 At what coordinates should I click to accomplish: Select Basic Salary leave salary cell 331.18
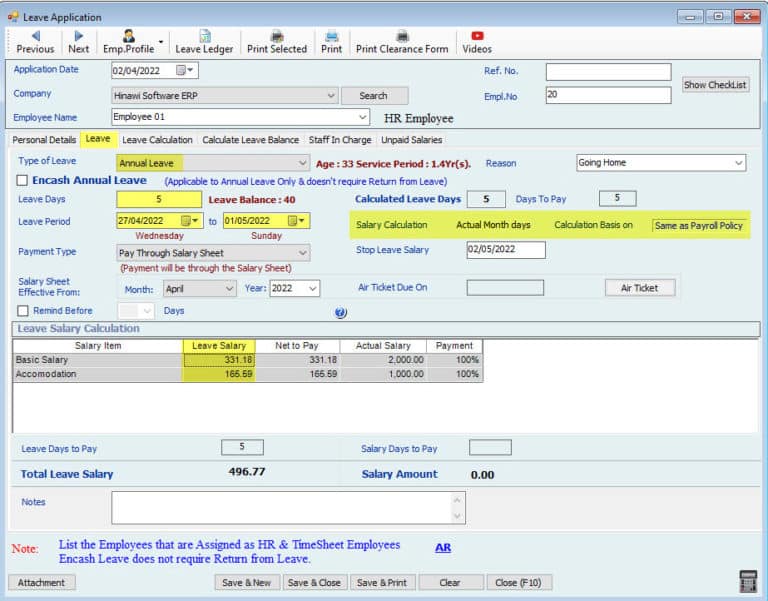click(219, 360)
